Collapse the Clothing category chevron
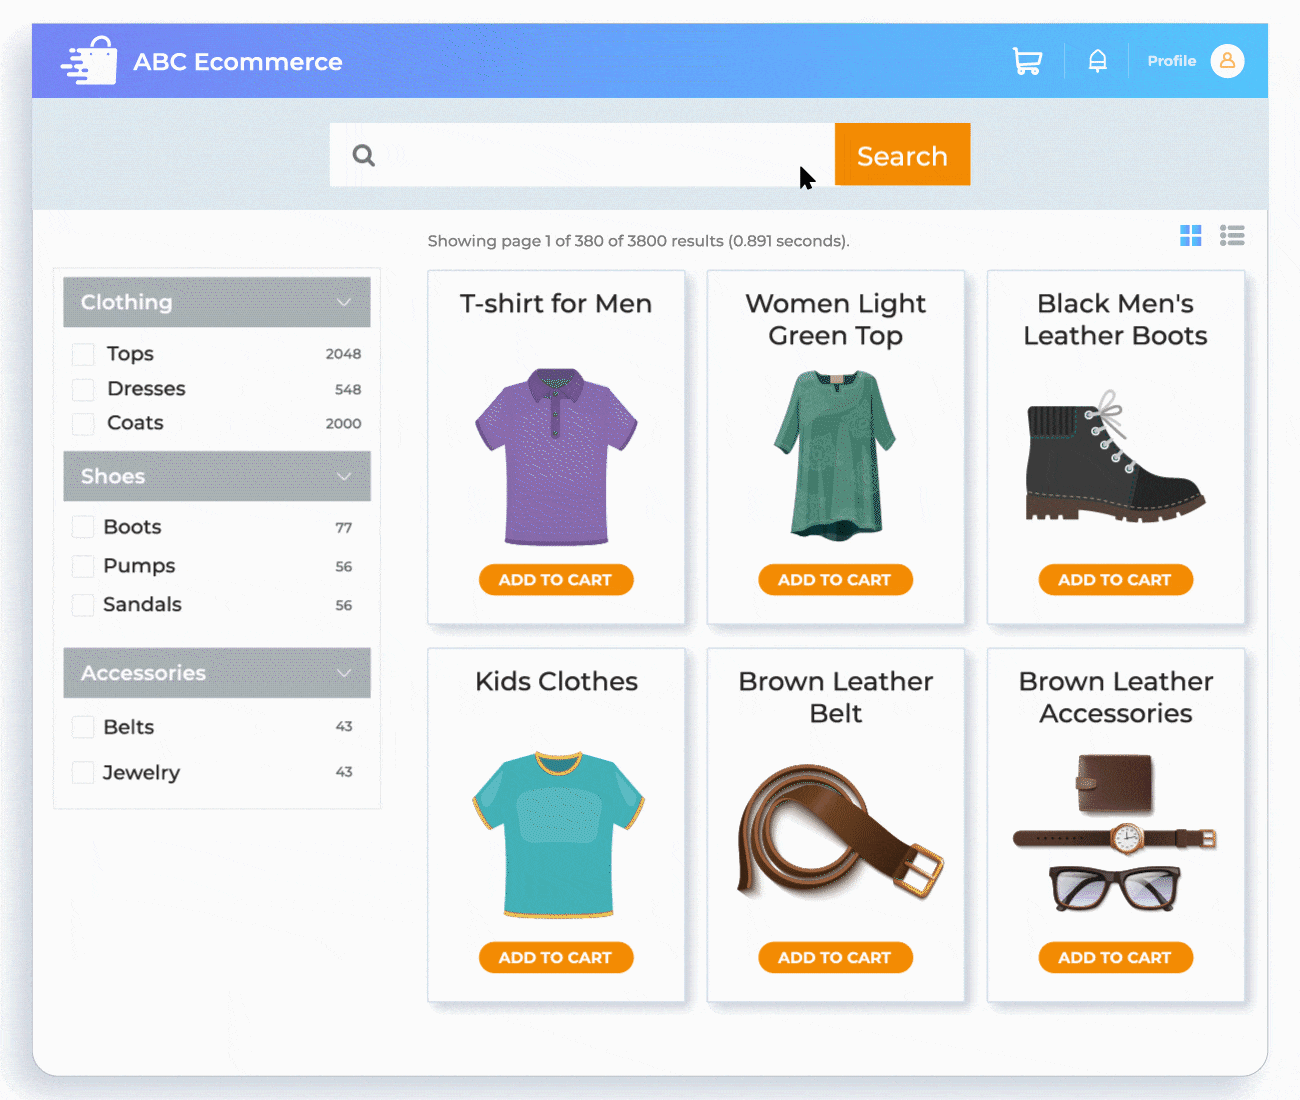 click(344, 302)
